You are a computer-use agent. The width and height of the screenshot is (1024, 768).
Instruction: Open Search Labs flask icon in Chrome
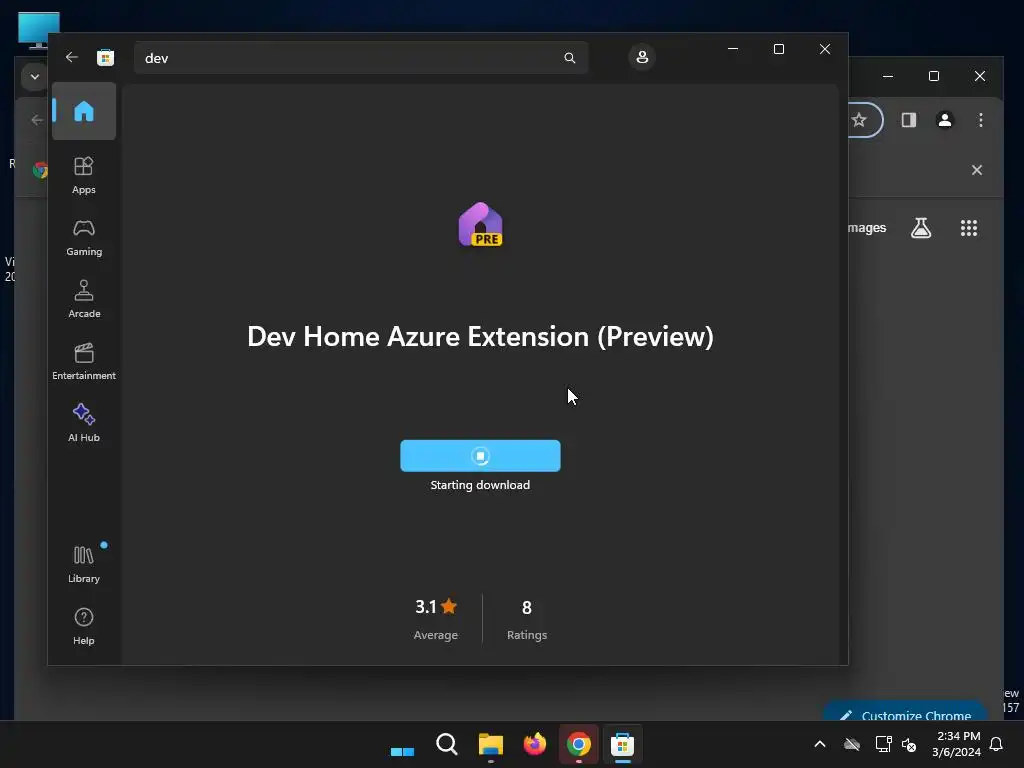921,228
